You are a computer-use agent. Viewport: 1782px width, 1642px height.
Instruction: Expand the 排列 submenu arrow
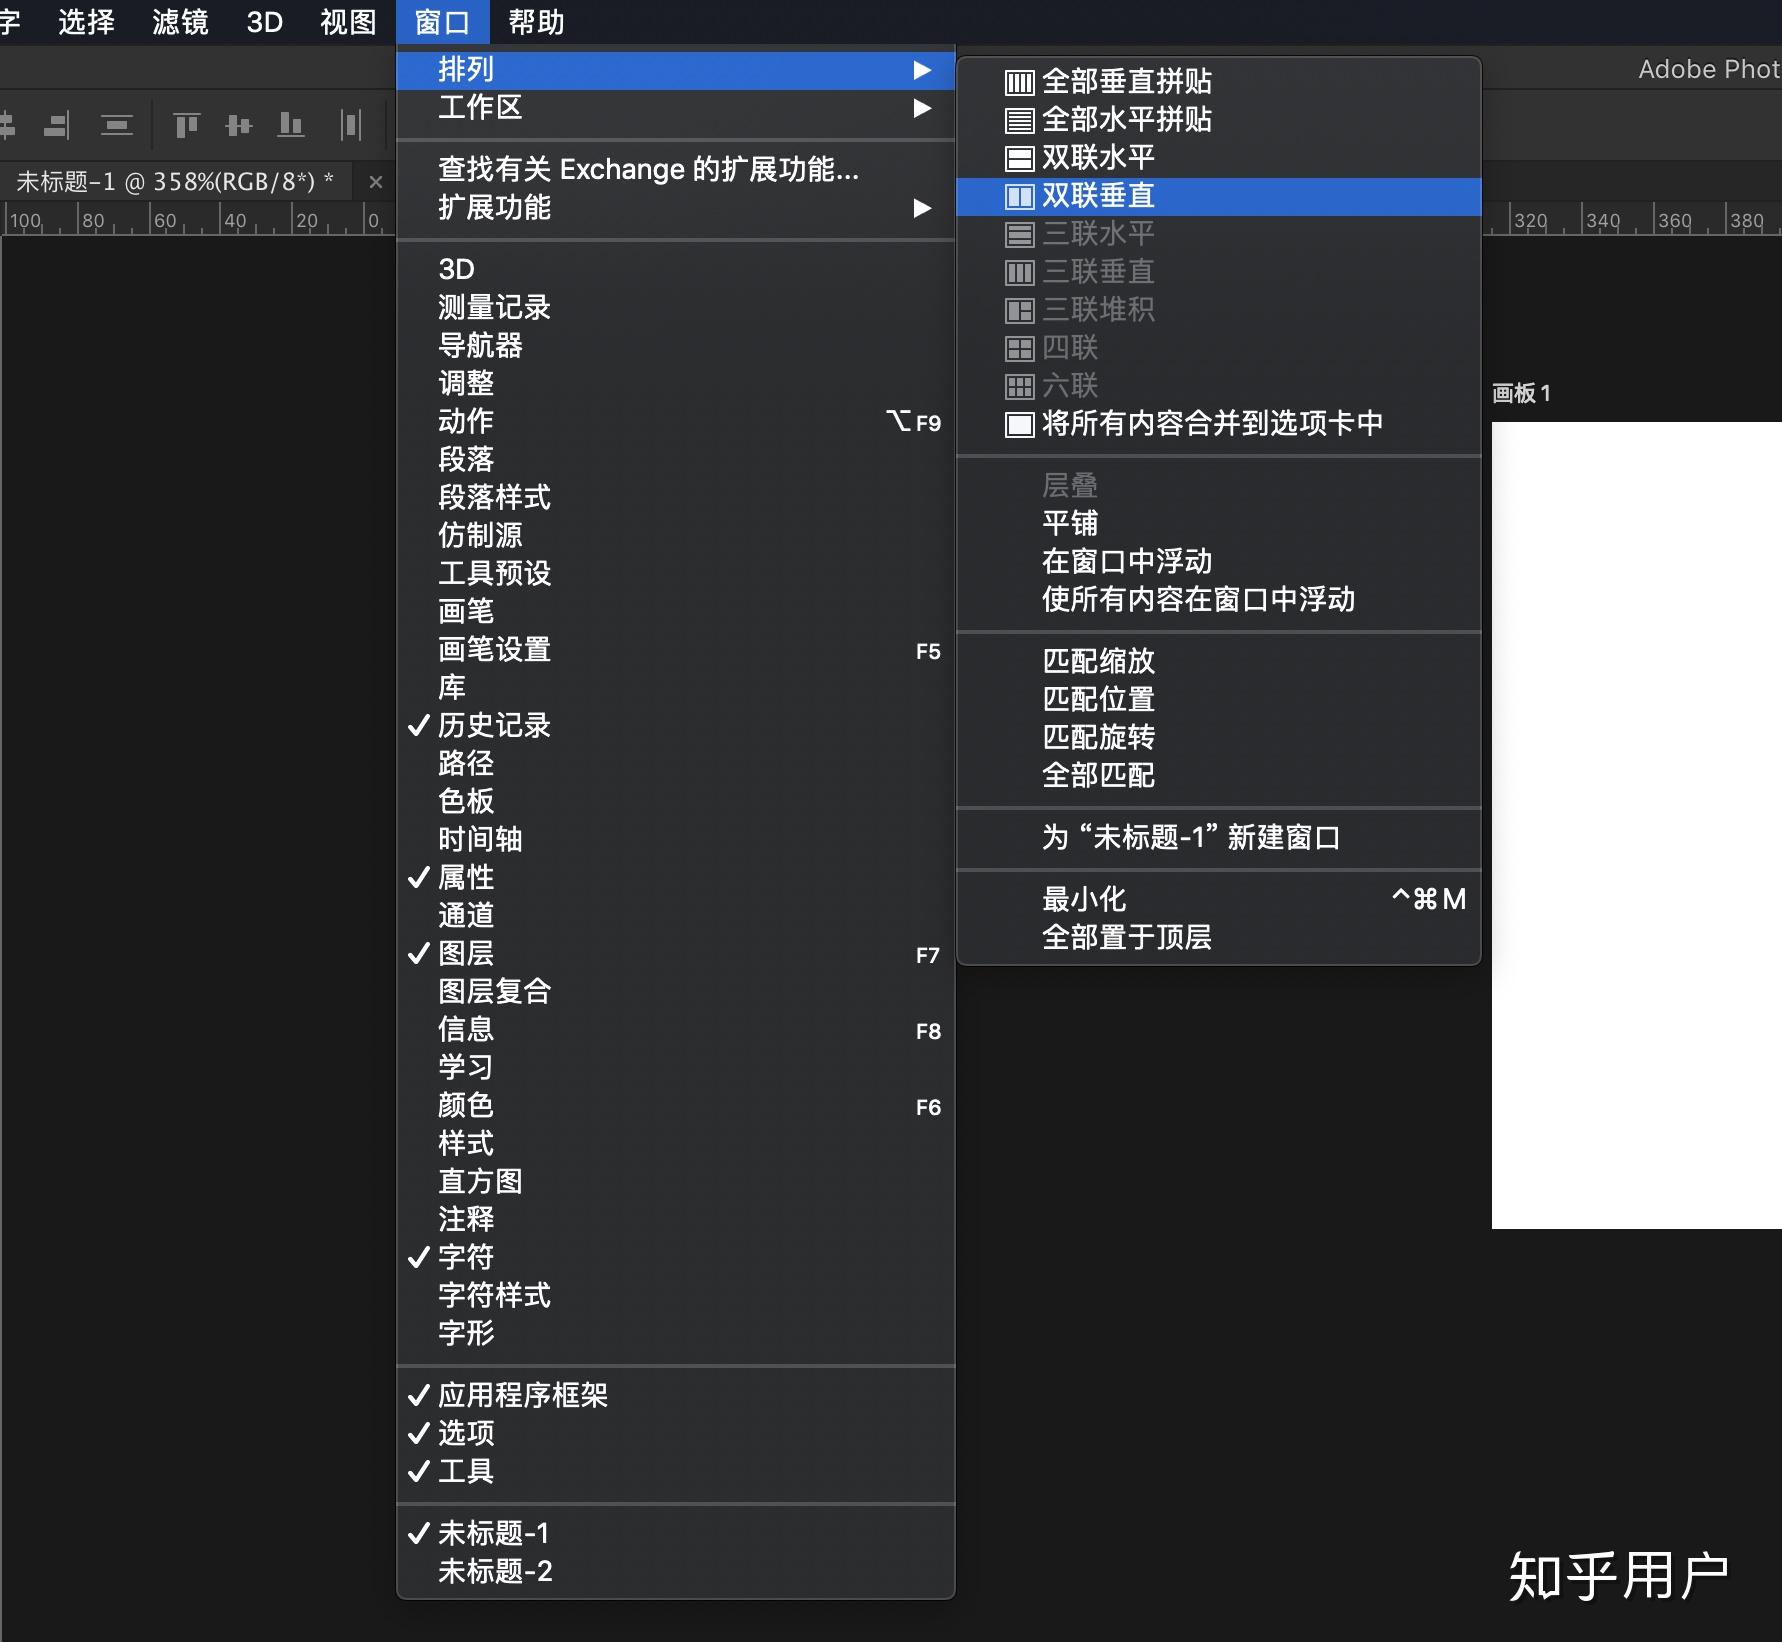pyautogui.click(x=922, y=70)
